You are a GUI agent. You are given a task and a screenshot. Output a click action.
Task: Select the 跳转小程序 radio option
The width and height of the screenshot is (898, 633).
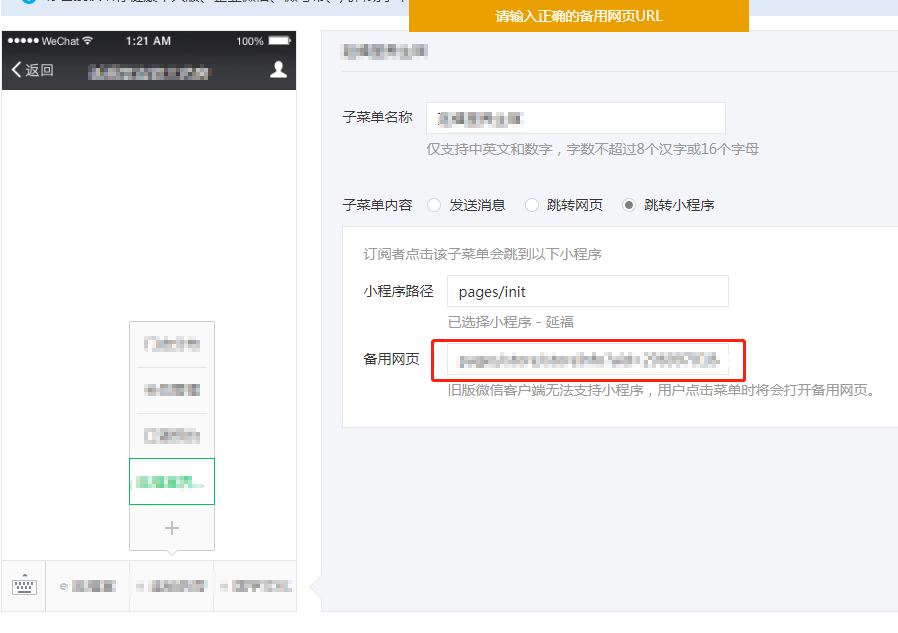(x=629, y=205)
